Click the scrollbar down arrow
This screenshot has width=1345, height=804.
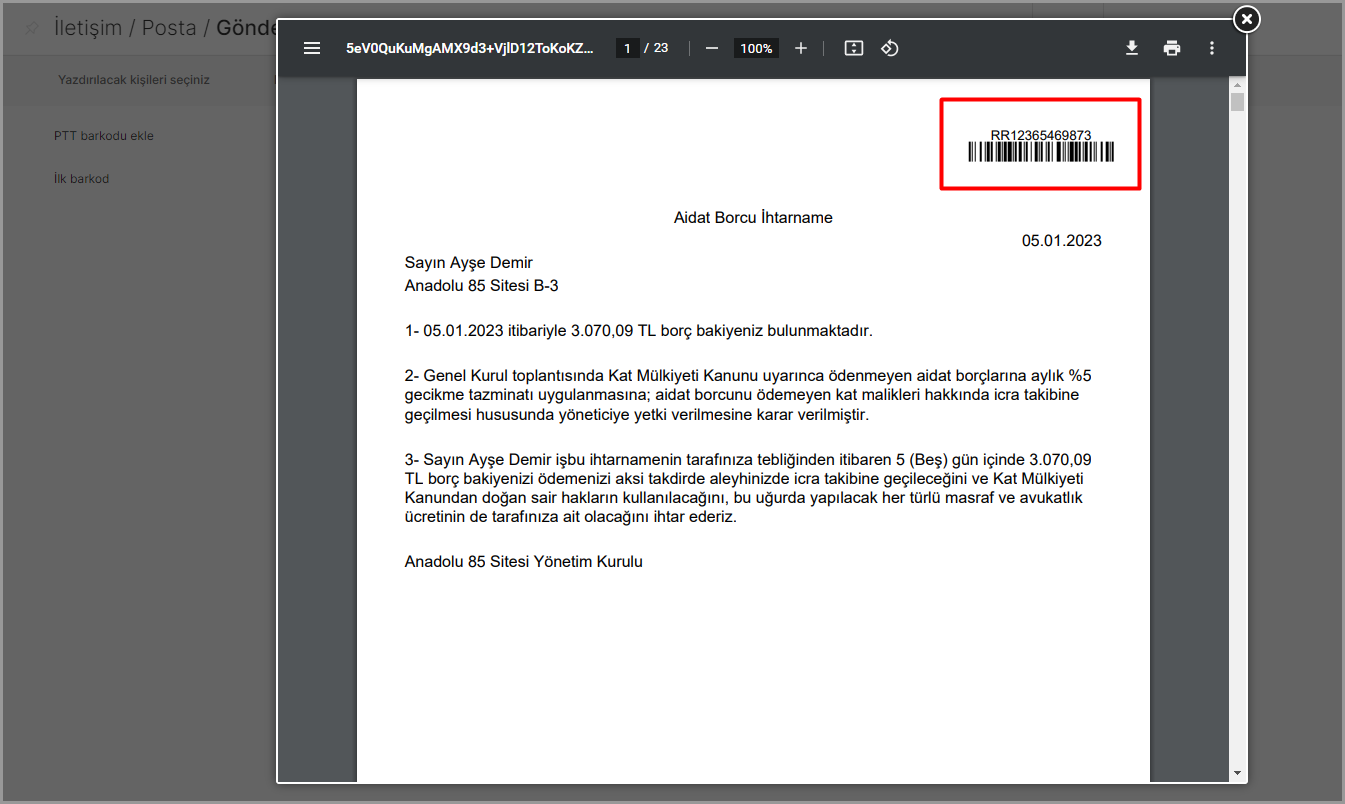(1237, 773)
